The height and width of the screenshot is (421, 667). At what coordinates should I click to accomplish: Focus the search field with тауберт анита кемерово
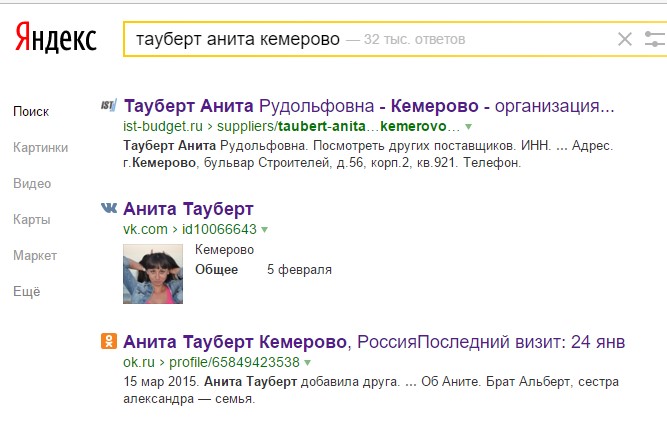395,39
